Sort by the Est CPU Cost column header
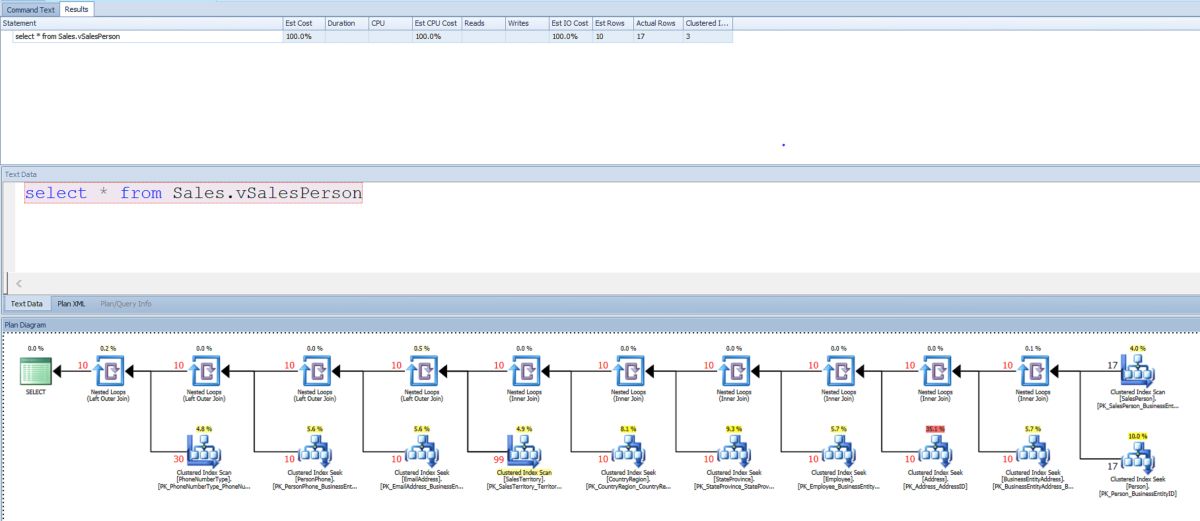 (436, 22)
